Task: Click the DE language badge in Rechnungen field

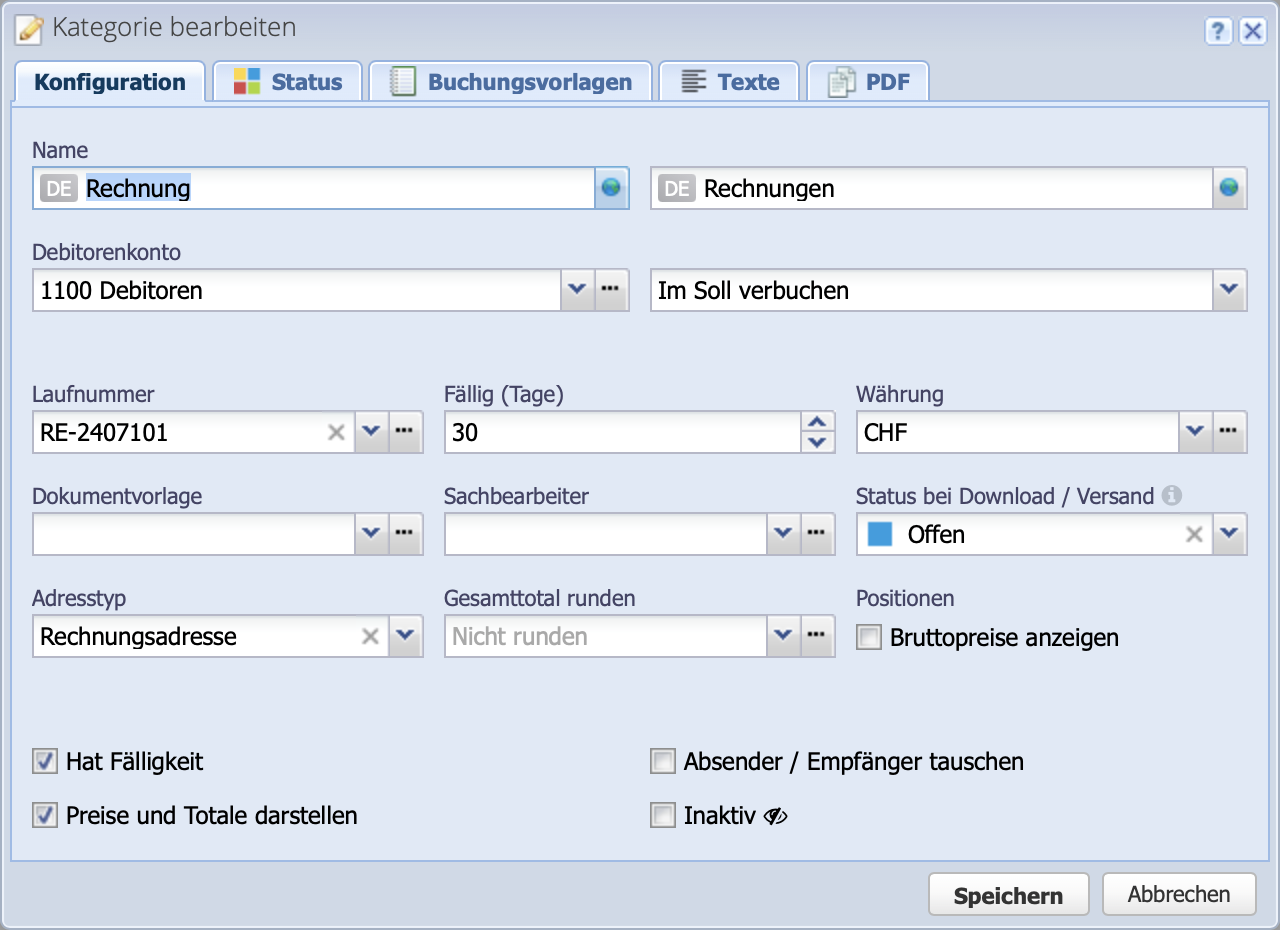Action: coord(677,188)
